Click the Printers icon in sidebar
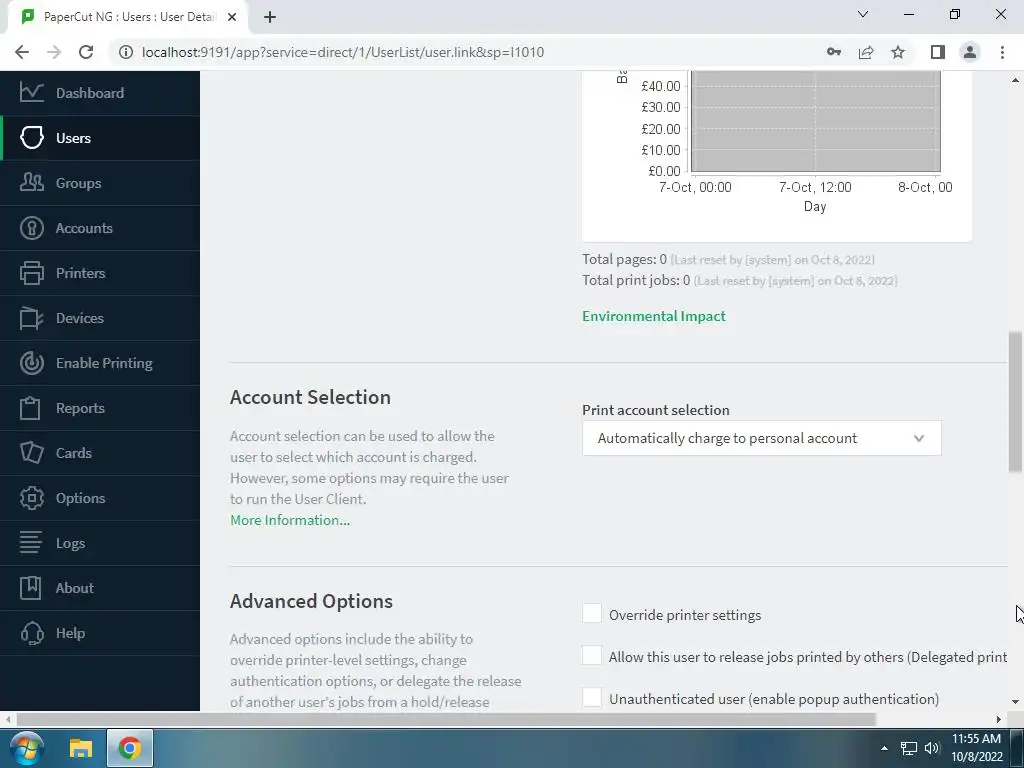The image size is (1024, 768). (31, 272)
